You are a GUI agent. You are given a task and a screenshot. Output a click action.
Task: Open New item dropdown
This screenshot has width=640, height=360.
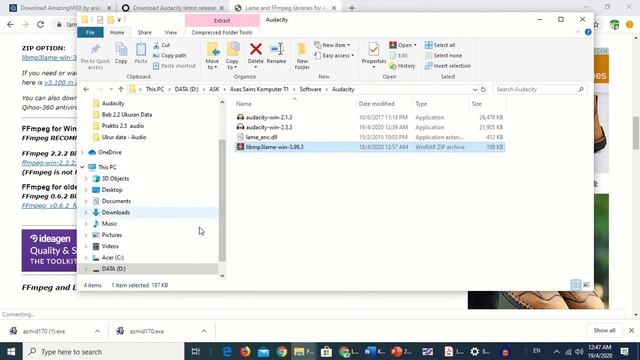(332, 45)
